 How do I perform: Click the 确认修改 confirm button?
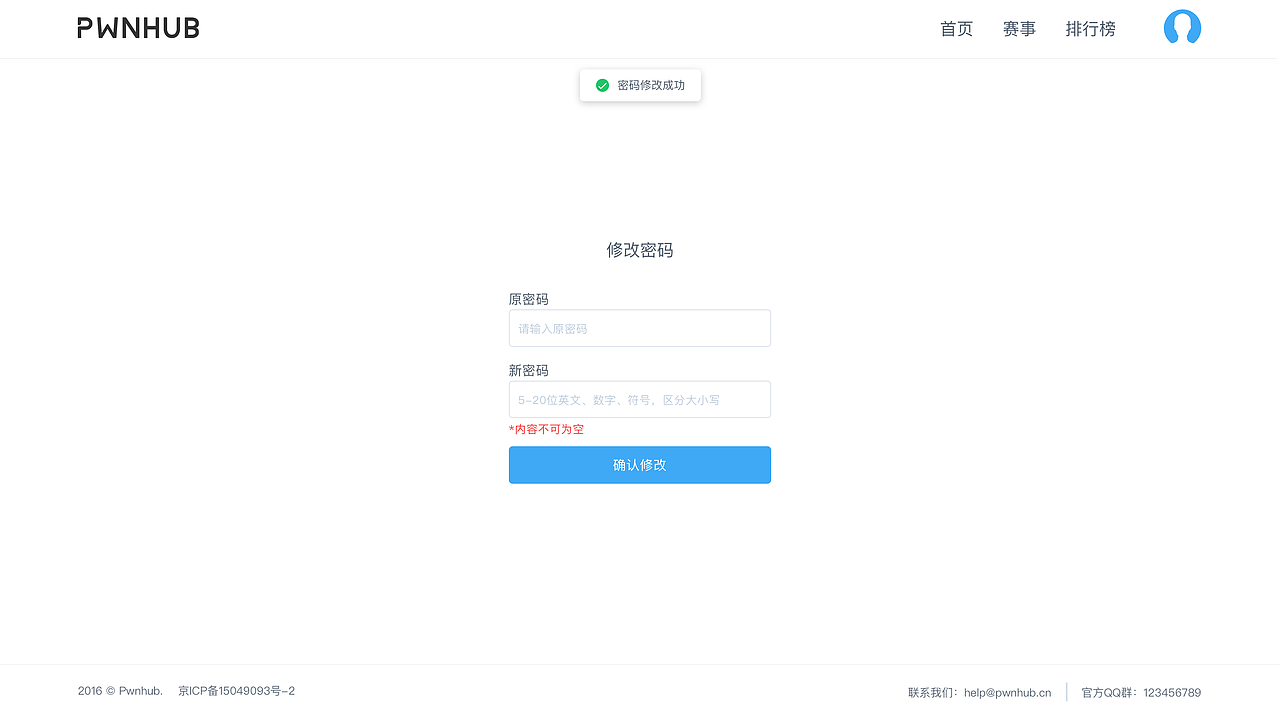tap(639, 464)
